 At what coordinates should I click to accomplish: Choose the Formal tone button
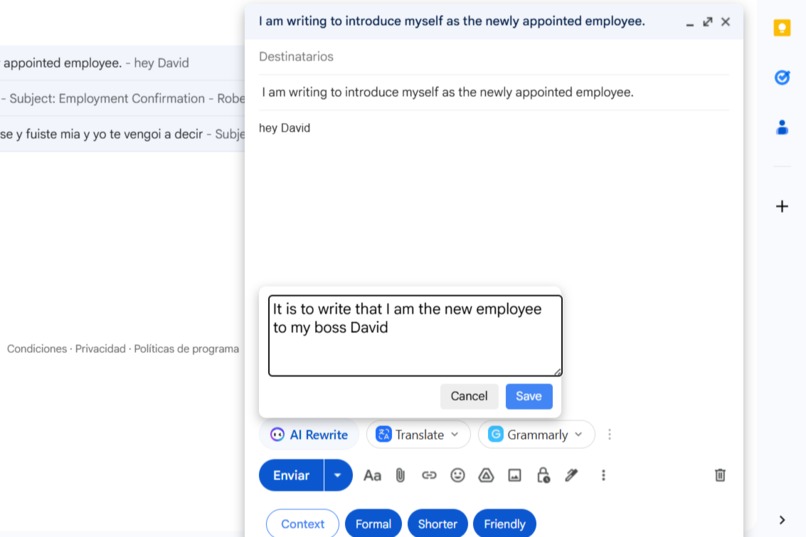point(373,524)
